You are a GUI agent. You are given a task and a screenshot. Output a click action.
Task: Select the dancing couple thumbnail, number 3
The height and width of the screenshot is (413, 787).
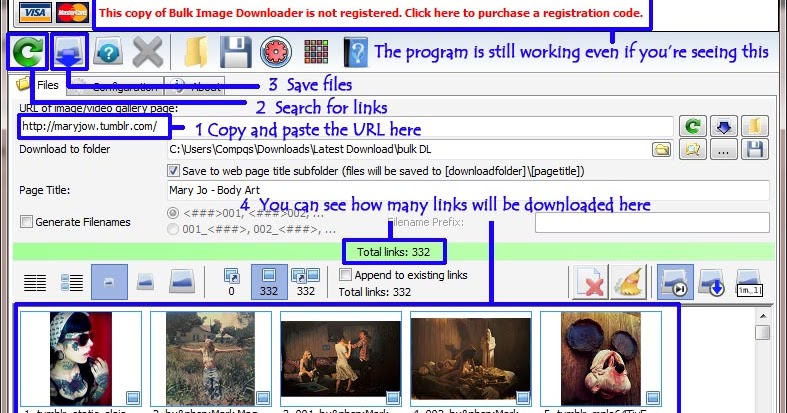(x=340, y=358)
